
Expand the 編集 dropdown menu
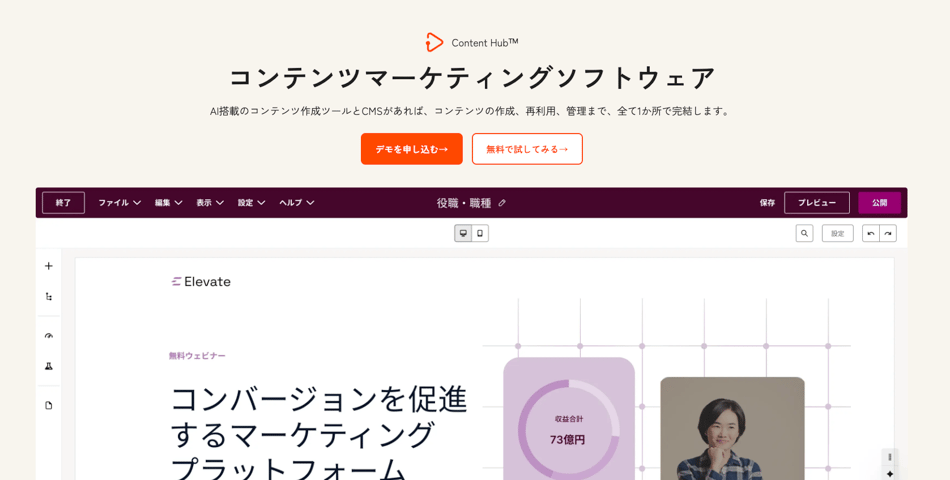[168, 203]
